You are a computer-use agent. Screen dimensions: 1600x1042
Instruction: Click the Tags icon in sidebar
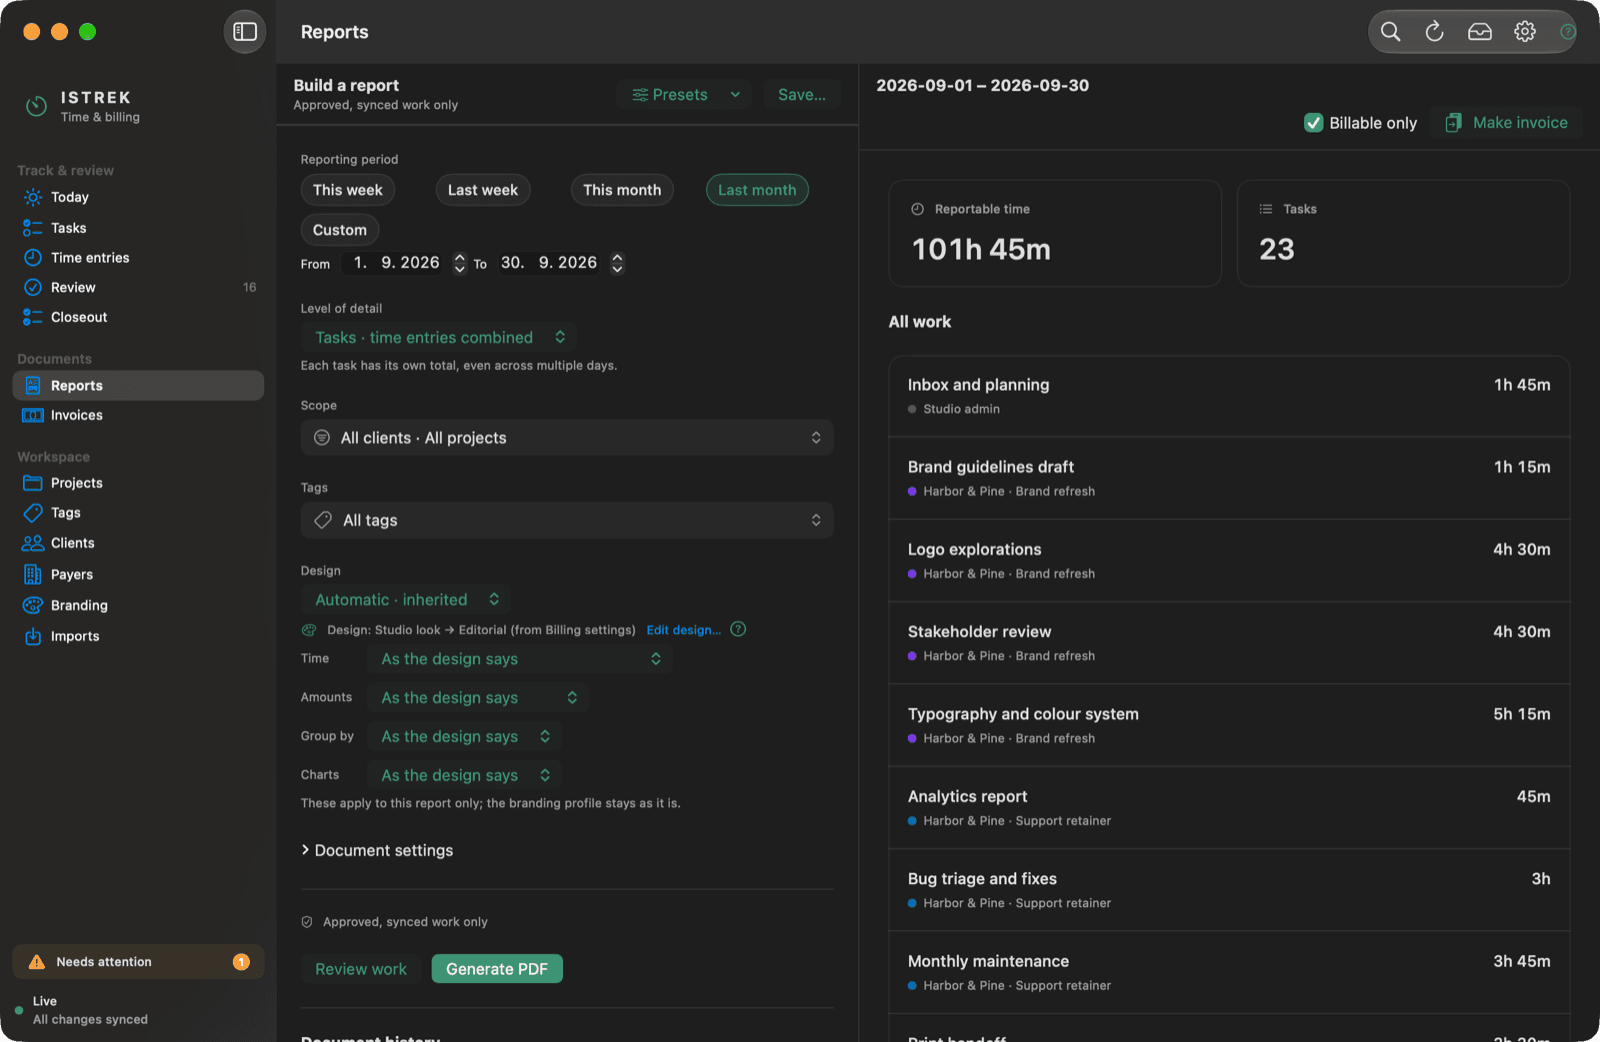[x=33, y=513]
